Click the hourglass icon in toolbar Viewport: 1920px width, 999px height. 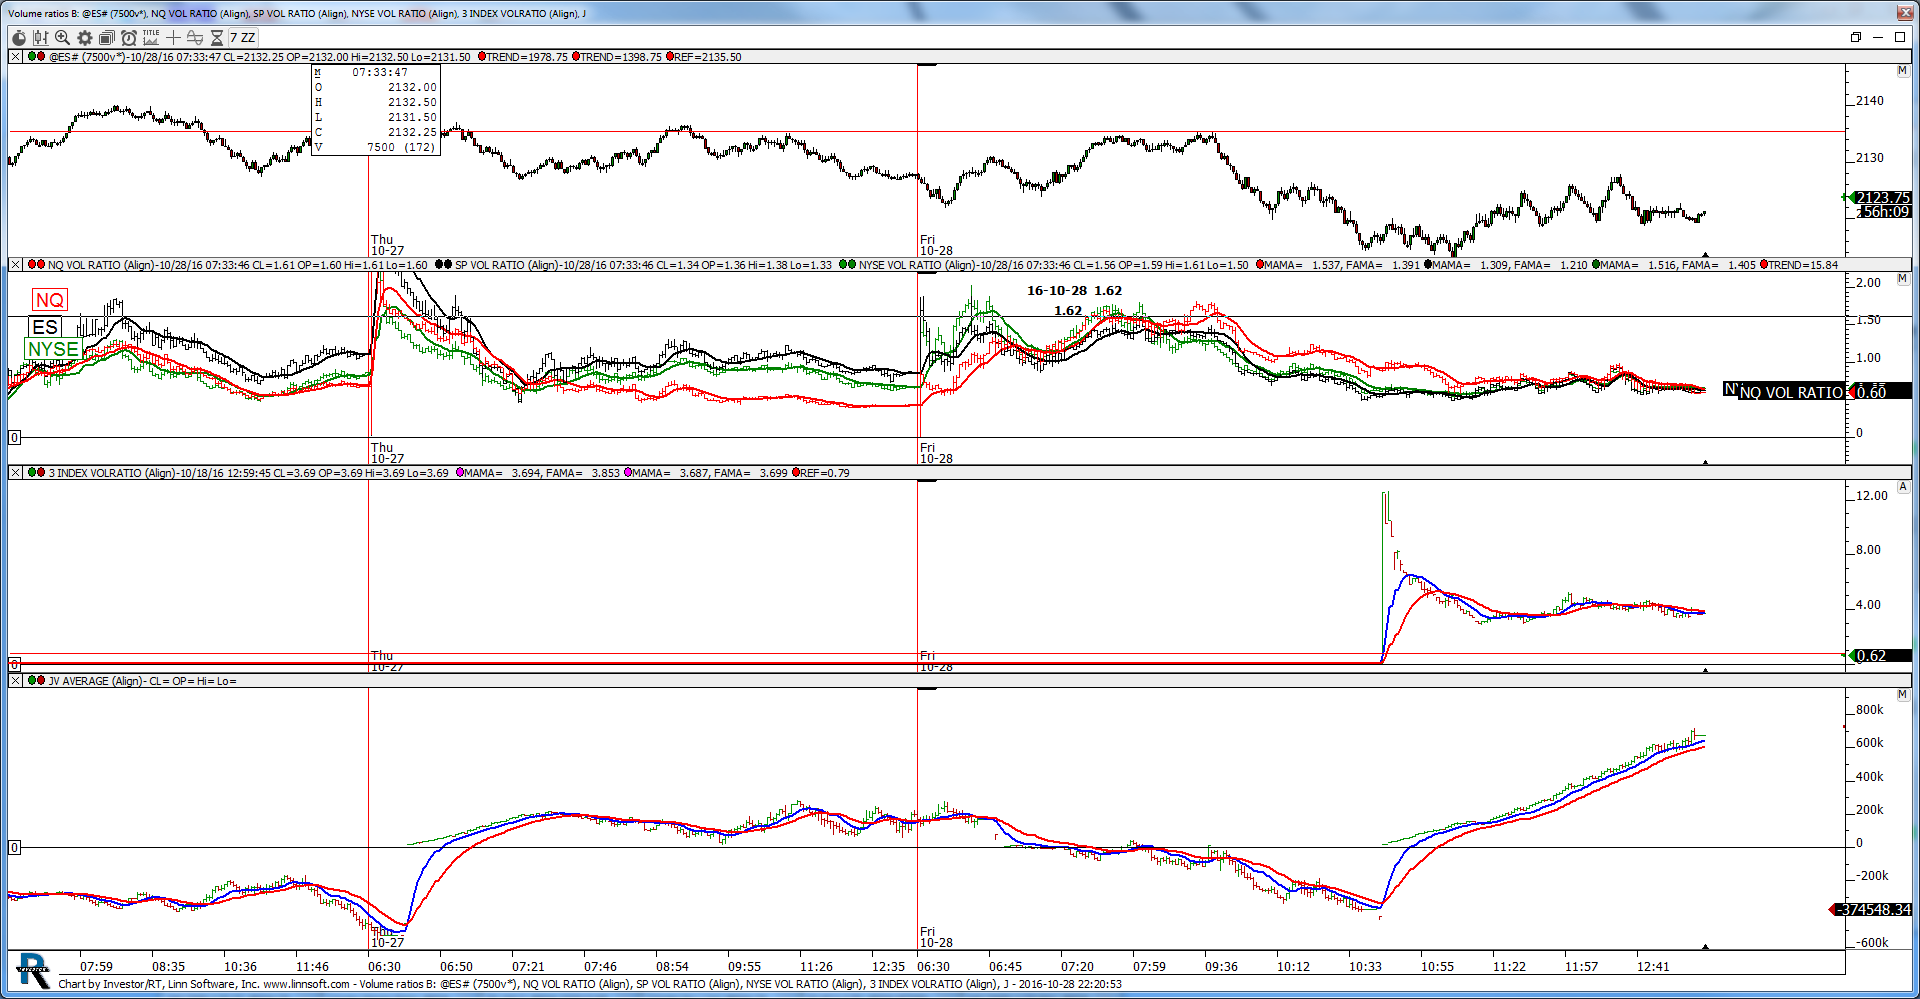tap(217, 38)
